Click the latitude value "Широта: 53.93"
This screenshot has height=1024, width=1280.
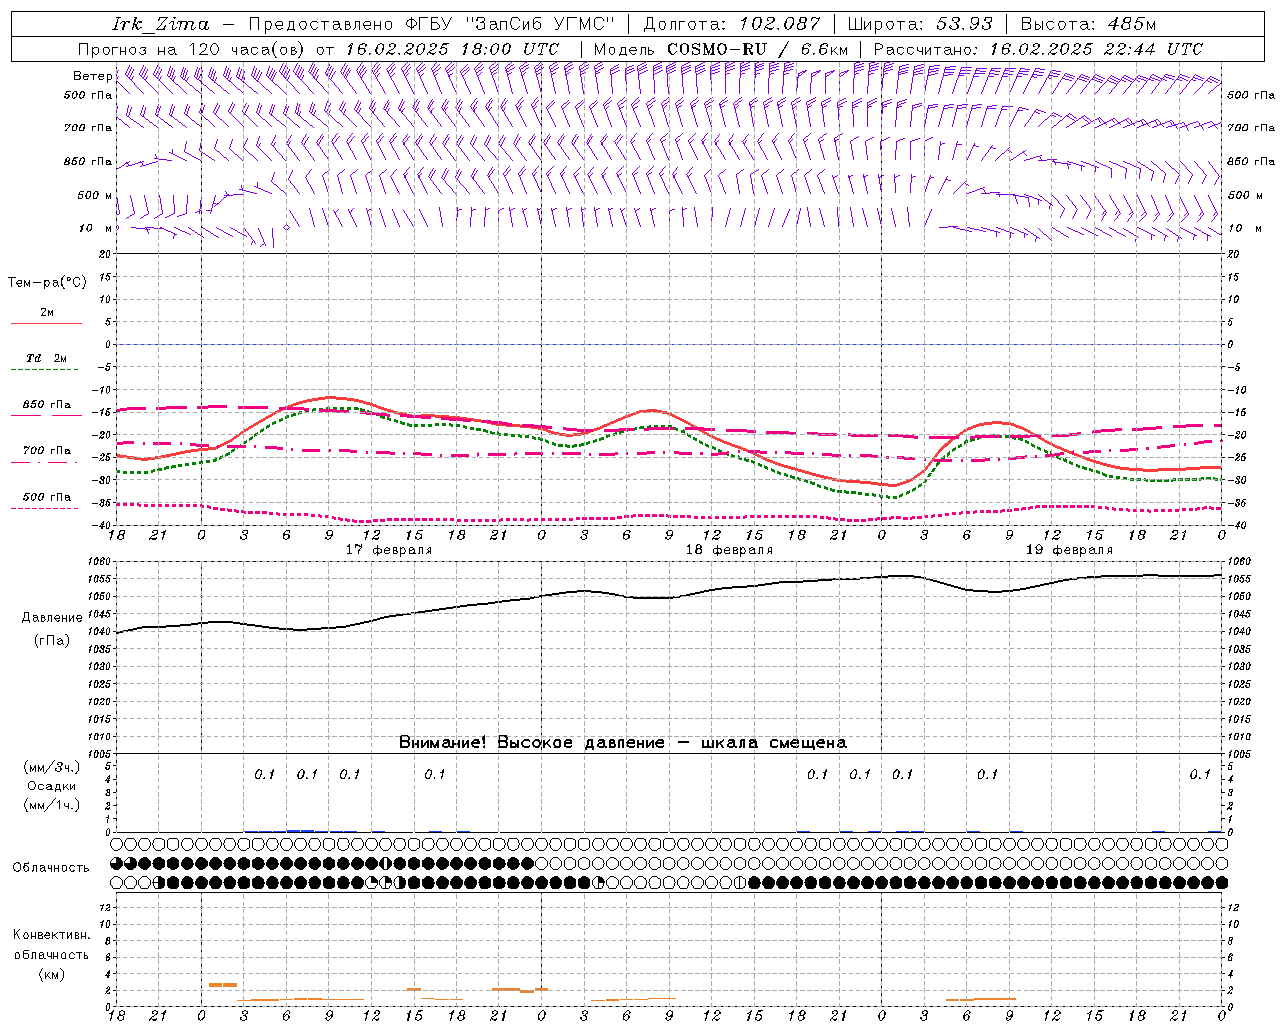tap(921, 24)
